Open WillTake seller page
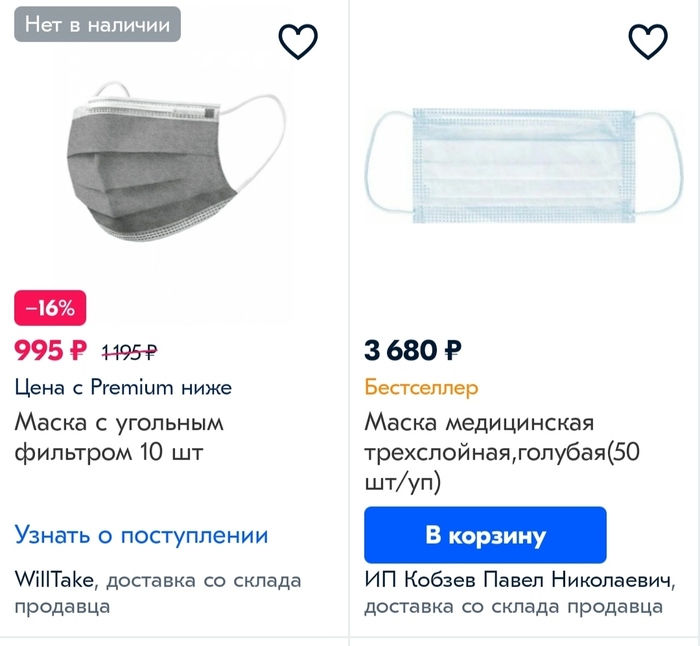This screenshot has width=700, height=646. 54,580
